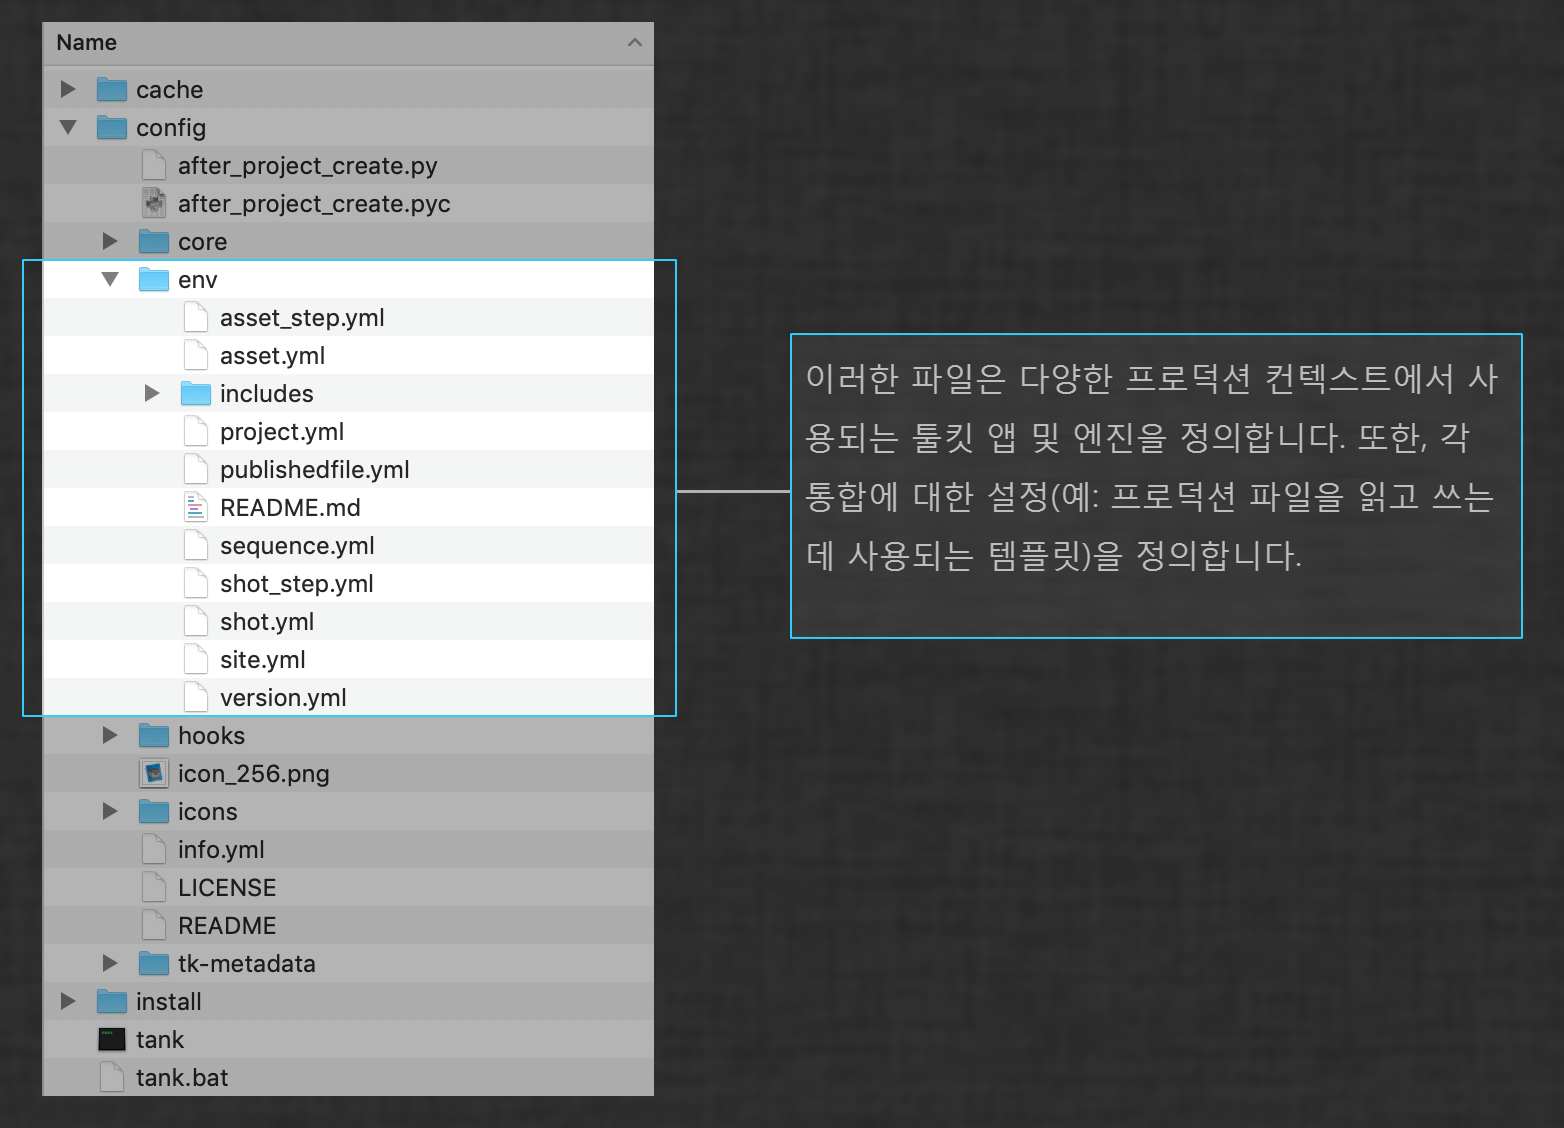Collapse the env folder disclosure triangle
This screenshot has height=1128, width=1564.
click(x=110, y=279)
